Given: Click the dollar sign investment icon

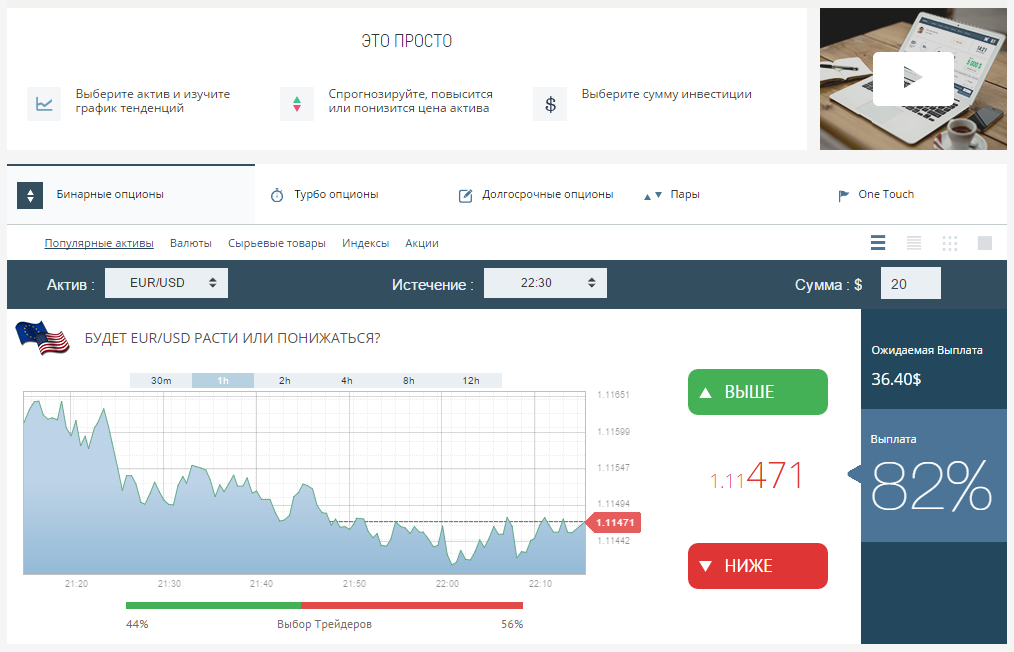Looking at the screenshot, I should (x=550, y=103).
